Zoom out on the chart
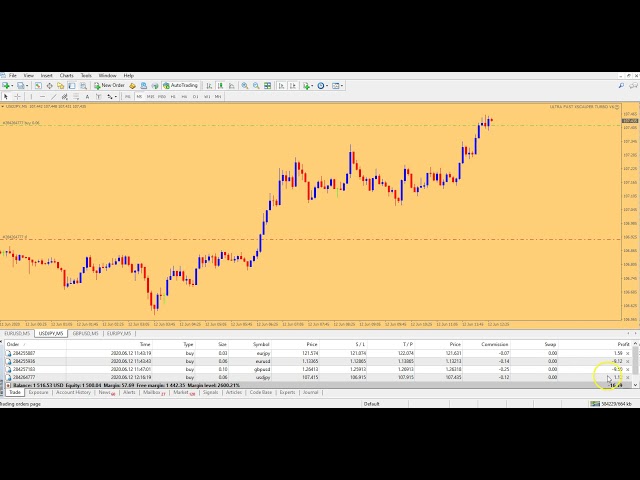 pyautogui.click(x=256, y=86)
